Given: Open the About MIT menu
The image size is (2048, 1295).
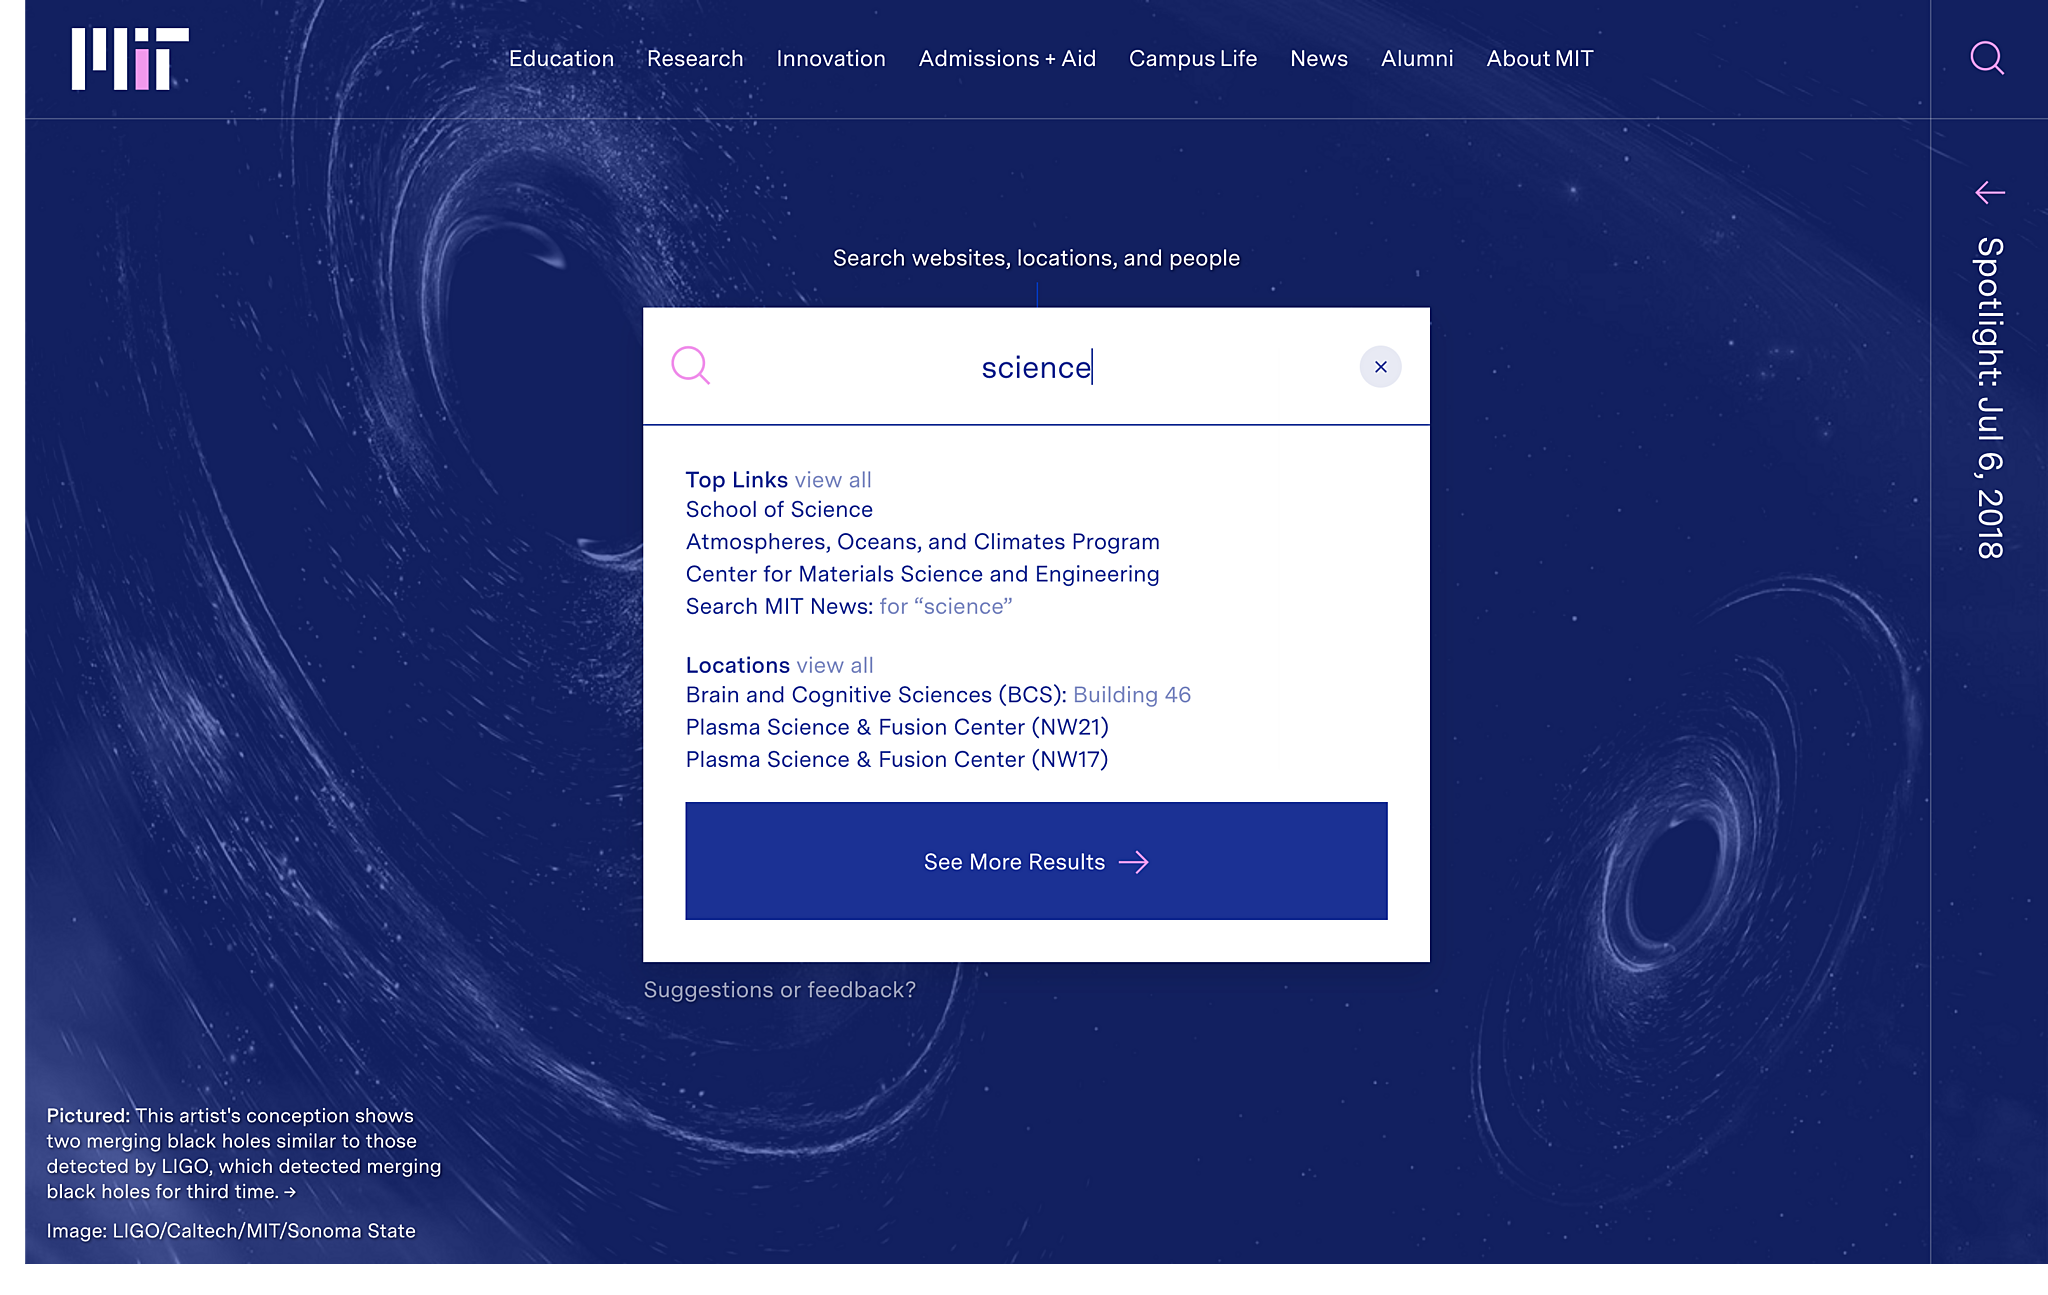Looking at the screenshot, I should click(x=1540, y=59).
